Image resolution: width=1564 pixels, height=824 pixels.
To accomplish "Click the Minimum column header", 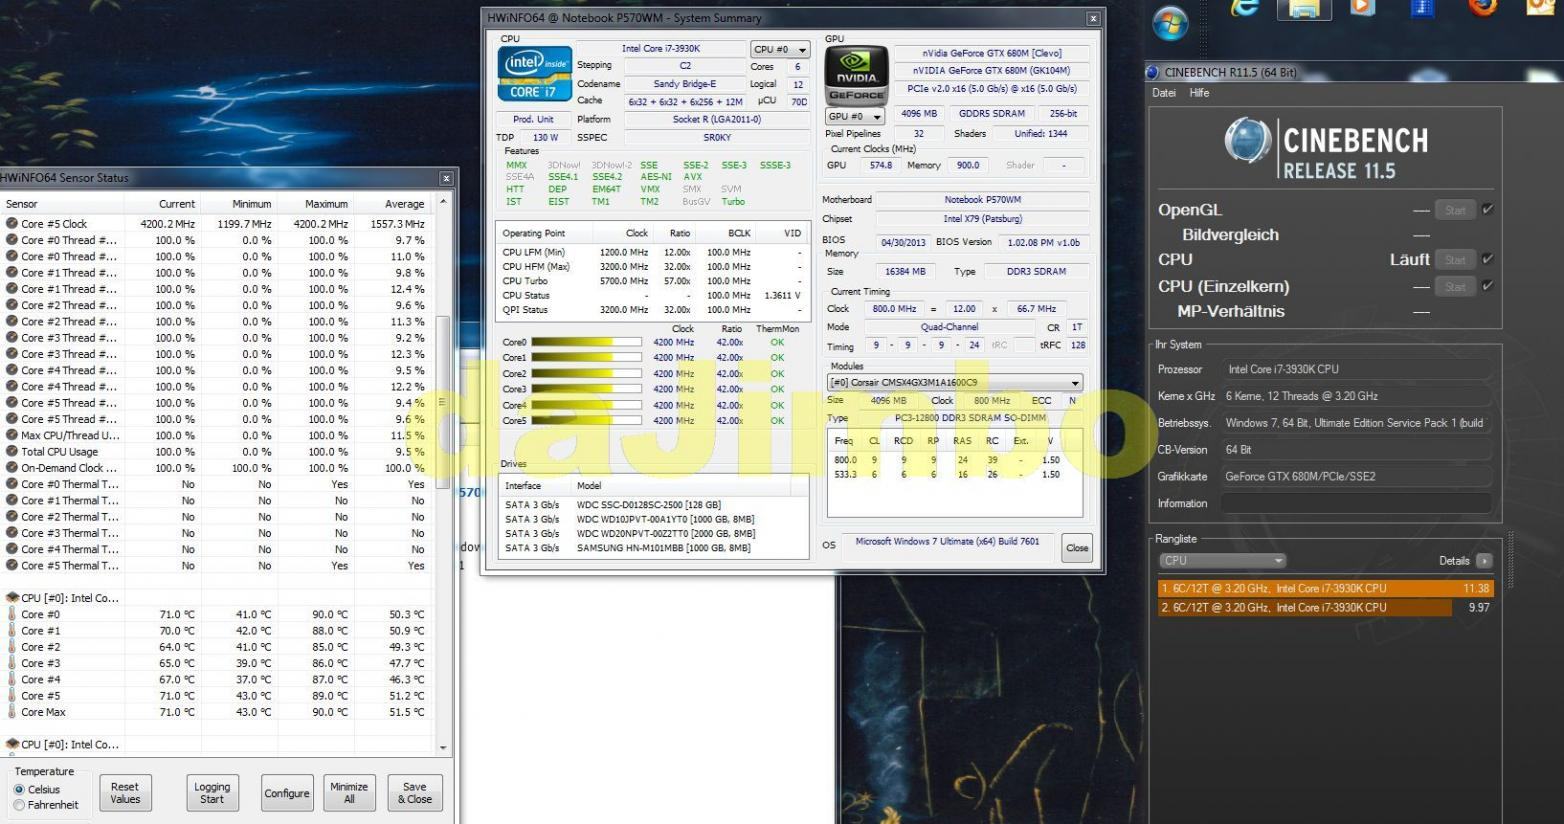I will click(238, 204).
